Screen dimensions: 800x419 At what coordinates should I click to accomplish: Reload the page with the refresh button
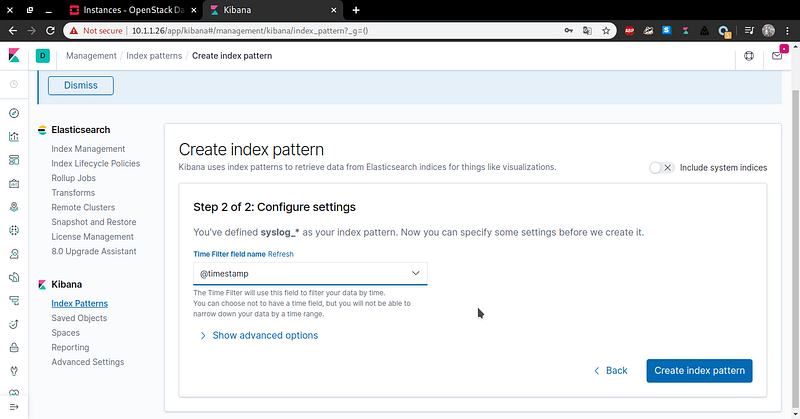coord(50,31)
